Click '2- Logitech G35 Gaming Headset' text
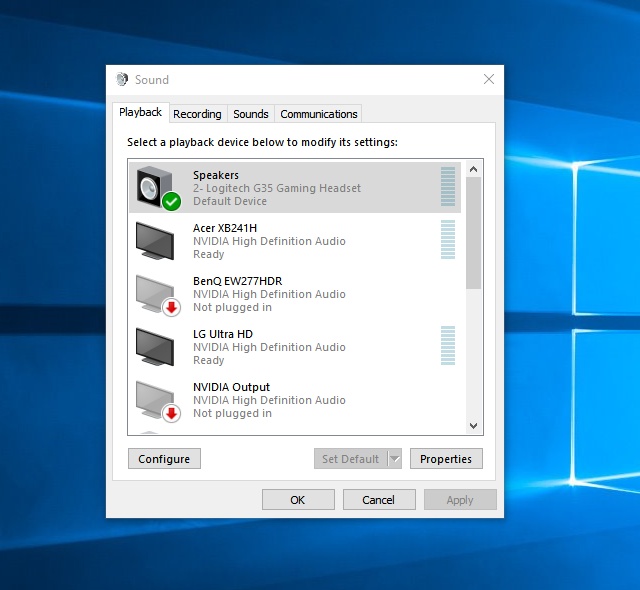Screen dimensions: 640x590 pyautogui.click(x=277, y=188)
